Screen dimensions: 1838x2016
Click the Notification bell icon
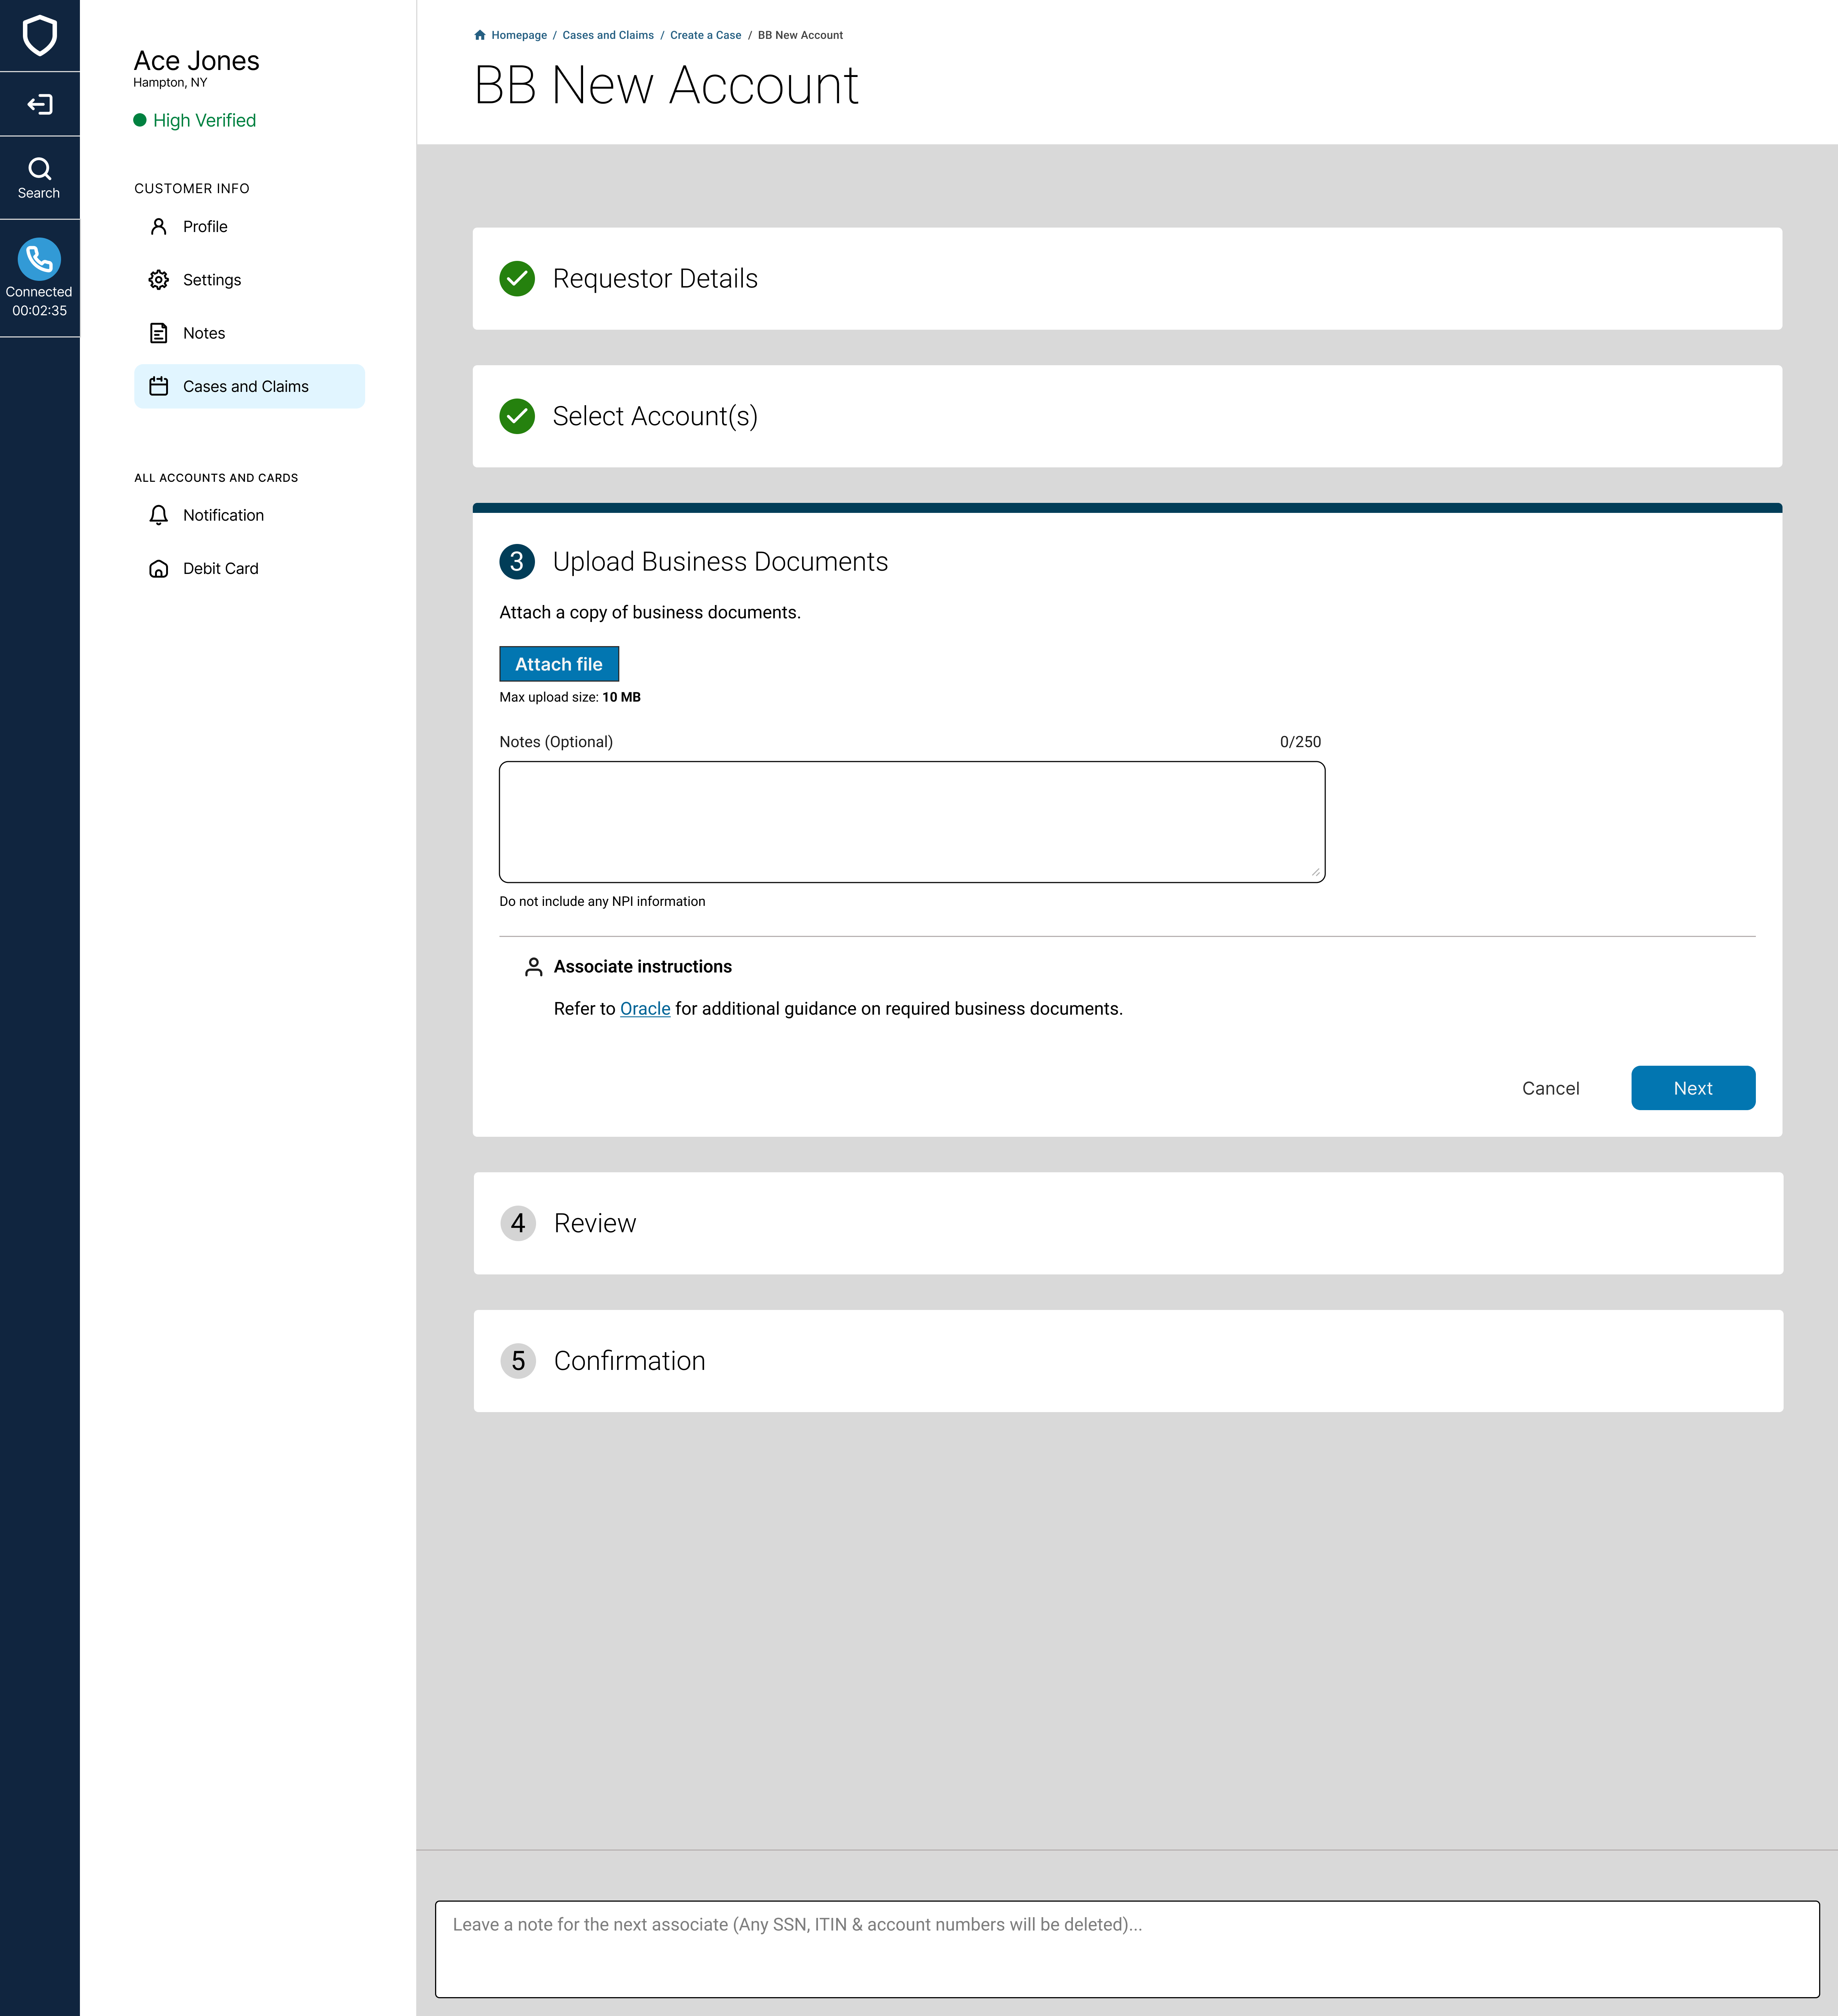[158, 515]
